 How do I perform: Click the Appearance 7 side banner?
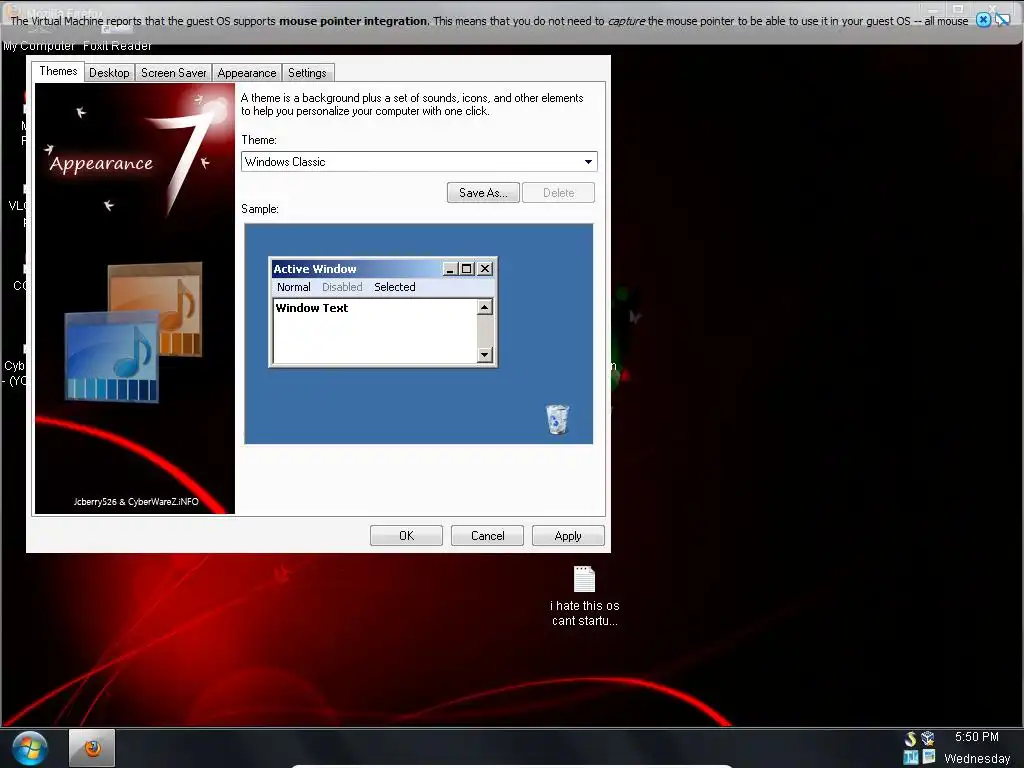135,298
